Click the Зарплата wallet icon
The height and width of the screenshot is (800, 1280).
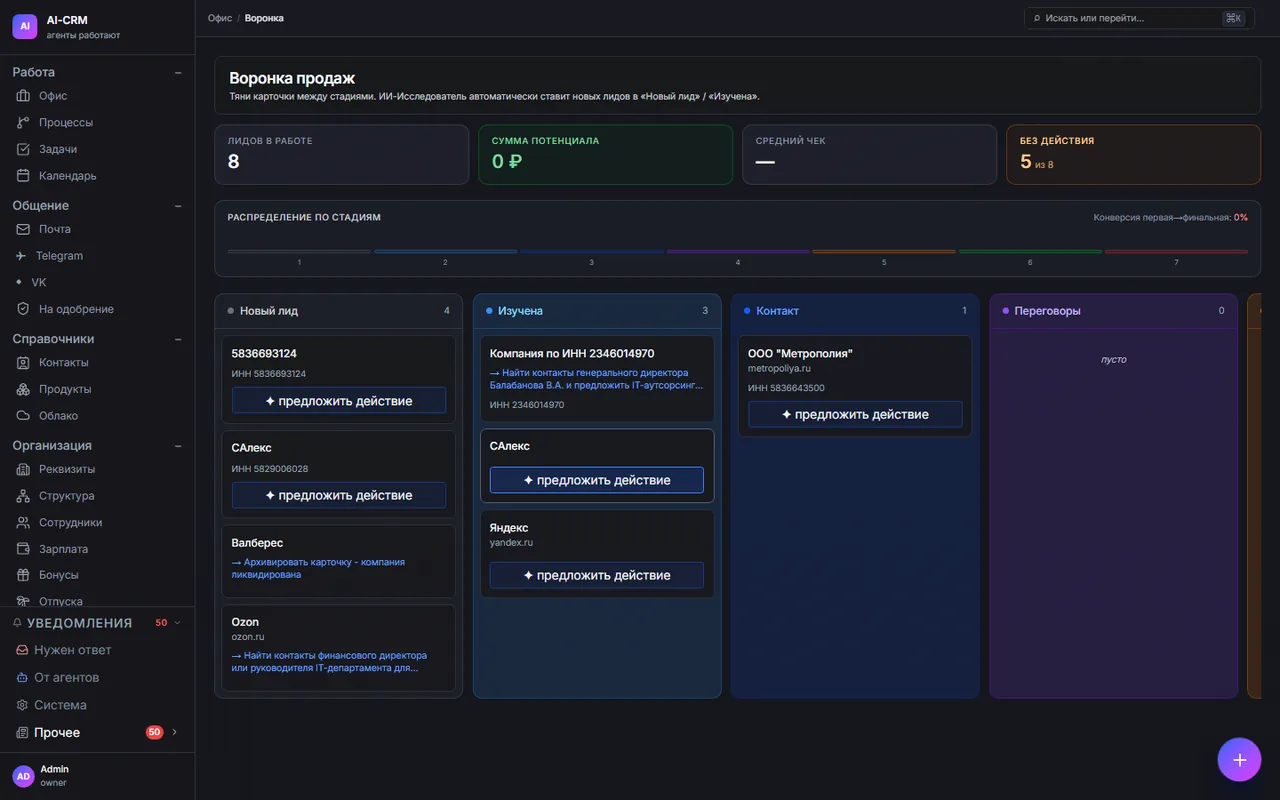pyautogui.click(x=23, y=549)
